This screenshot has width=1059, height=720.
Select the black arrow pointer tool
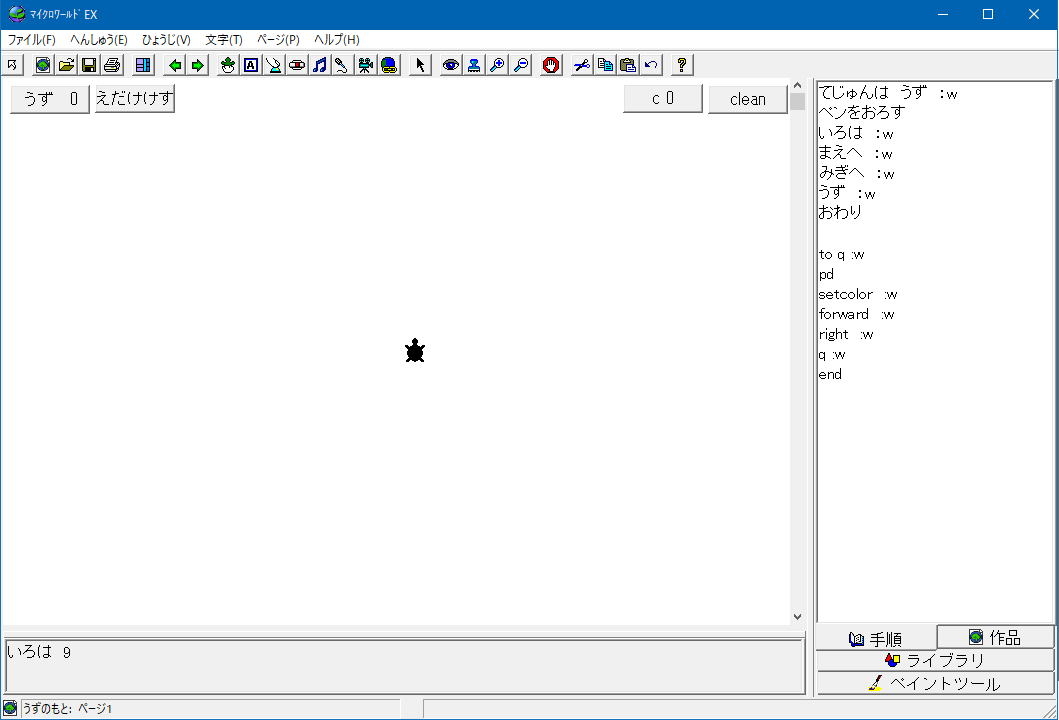[420, 65]
